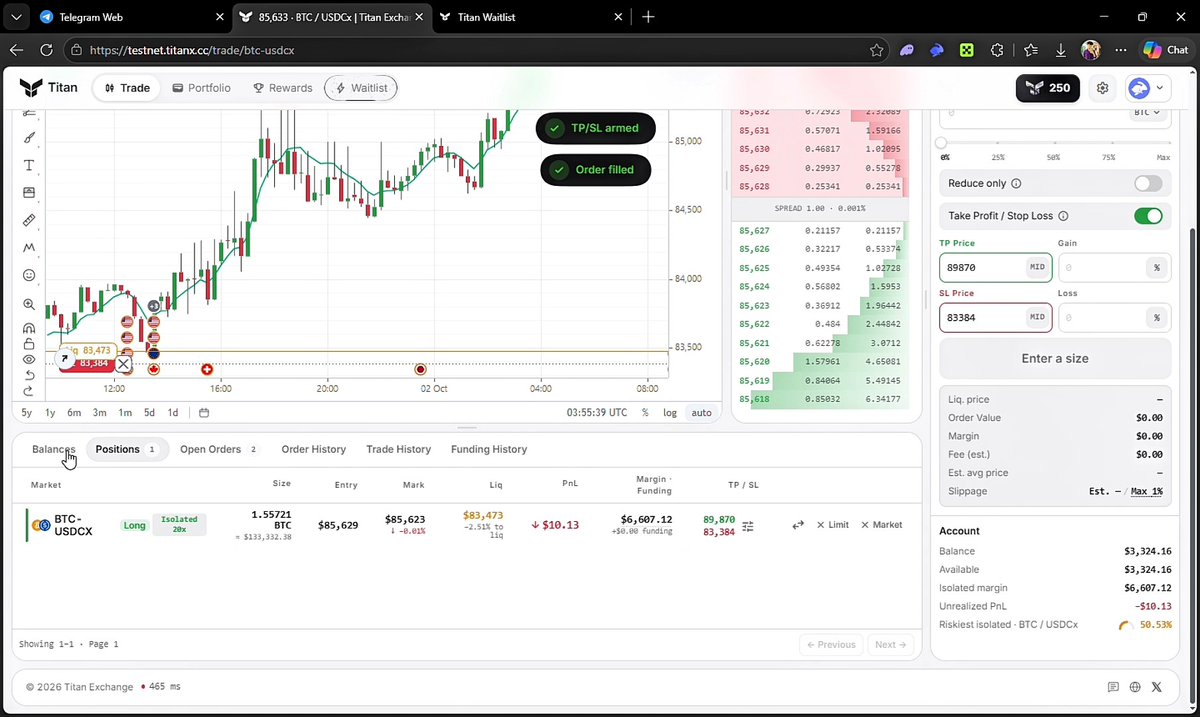Image resolution: width=1200 pixels, height=717 pixels.
Task: Open the exchange settings gear
Action: click(x=1102, y=88)
